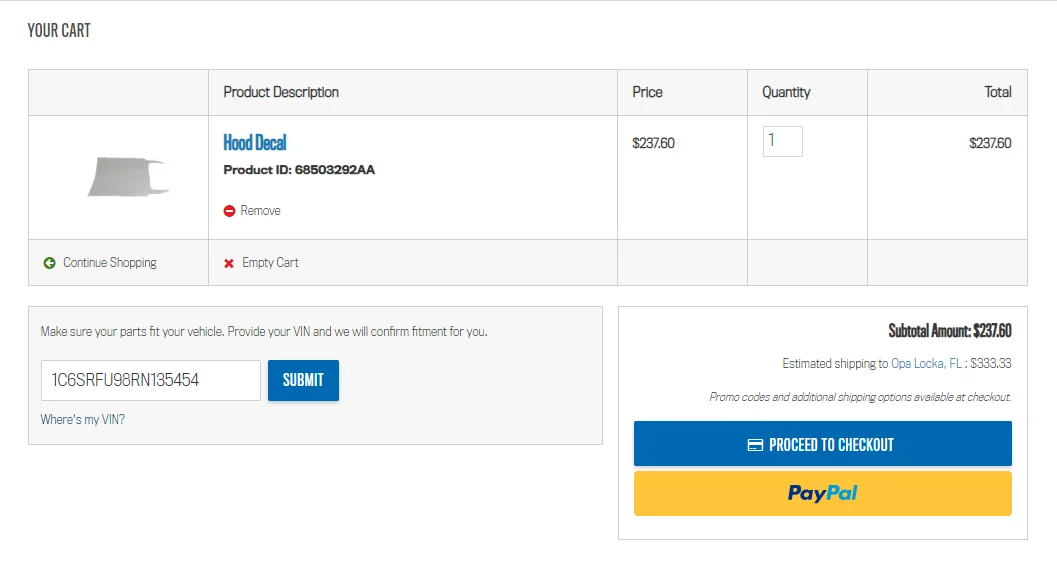Click the Quantity column header
Viewport: 1057px width, 568px height.
point(786,92)
